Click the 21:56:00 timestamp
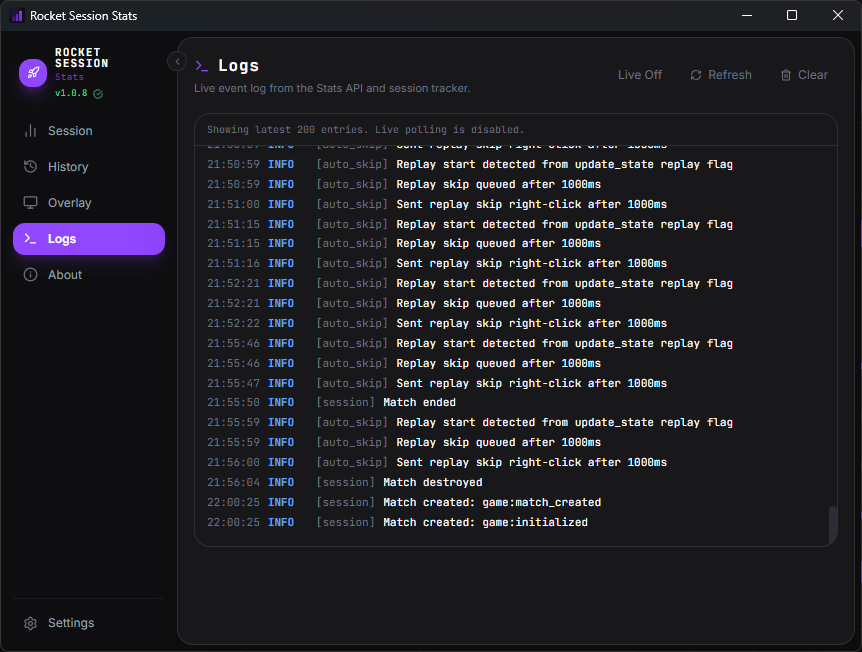The width and height of the screenshot is (862, 652). tap(233, 462)
